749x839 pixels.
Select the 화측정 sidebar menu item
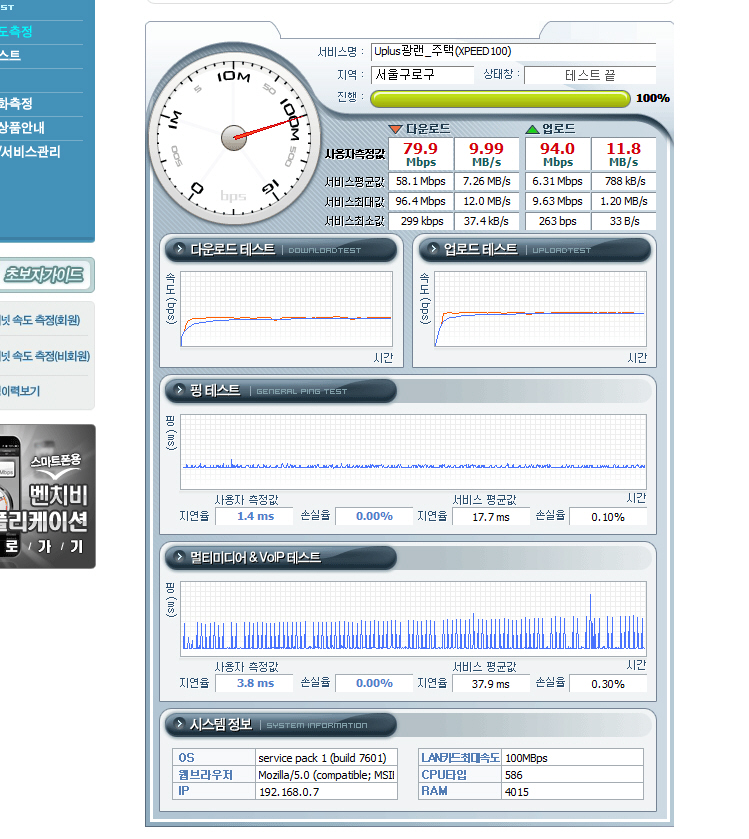click(x=16, y=104)
